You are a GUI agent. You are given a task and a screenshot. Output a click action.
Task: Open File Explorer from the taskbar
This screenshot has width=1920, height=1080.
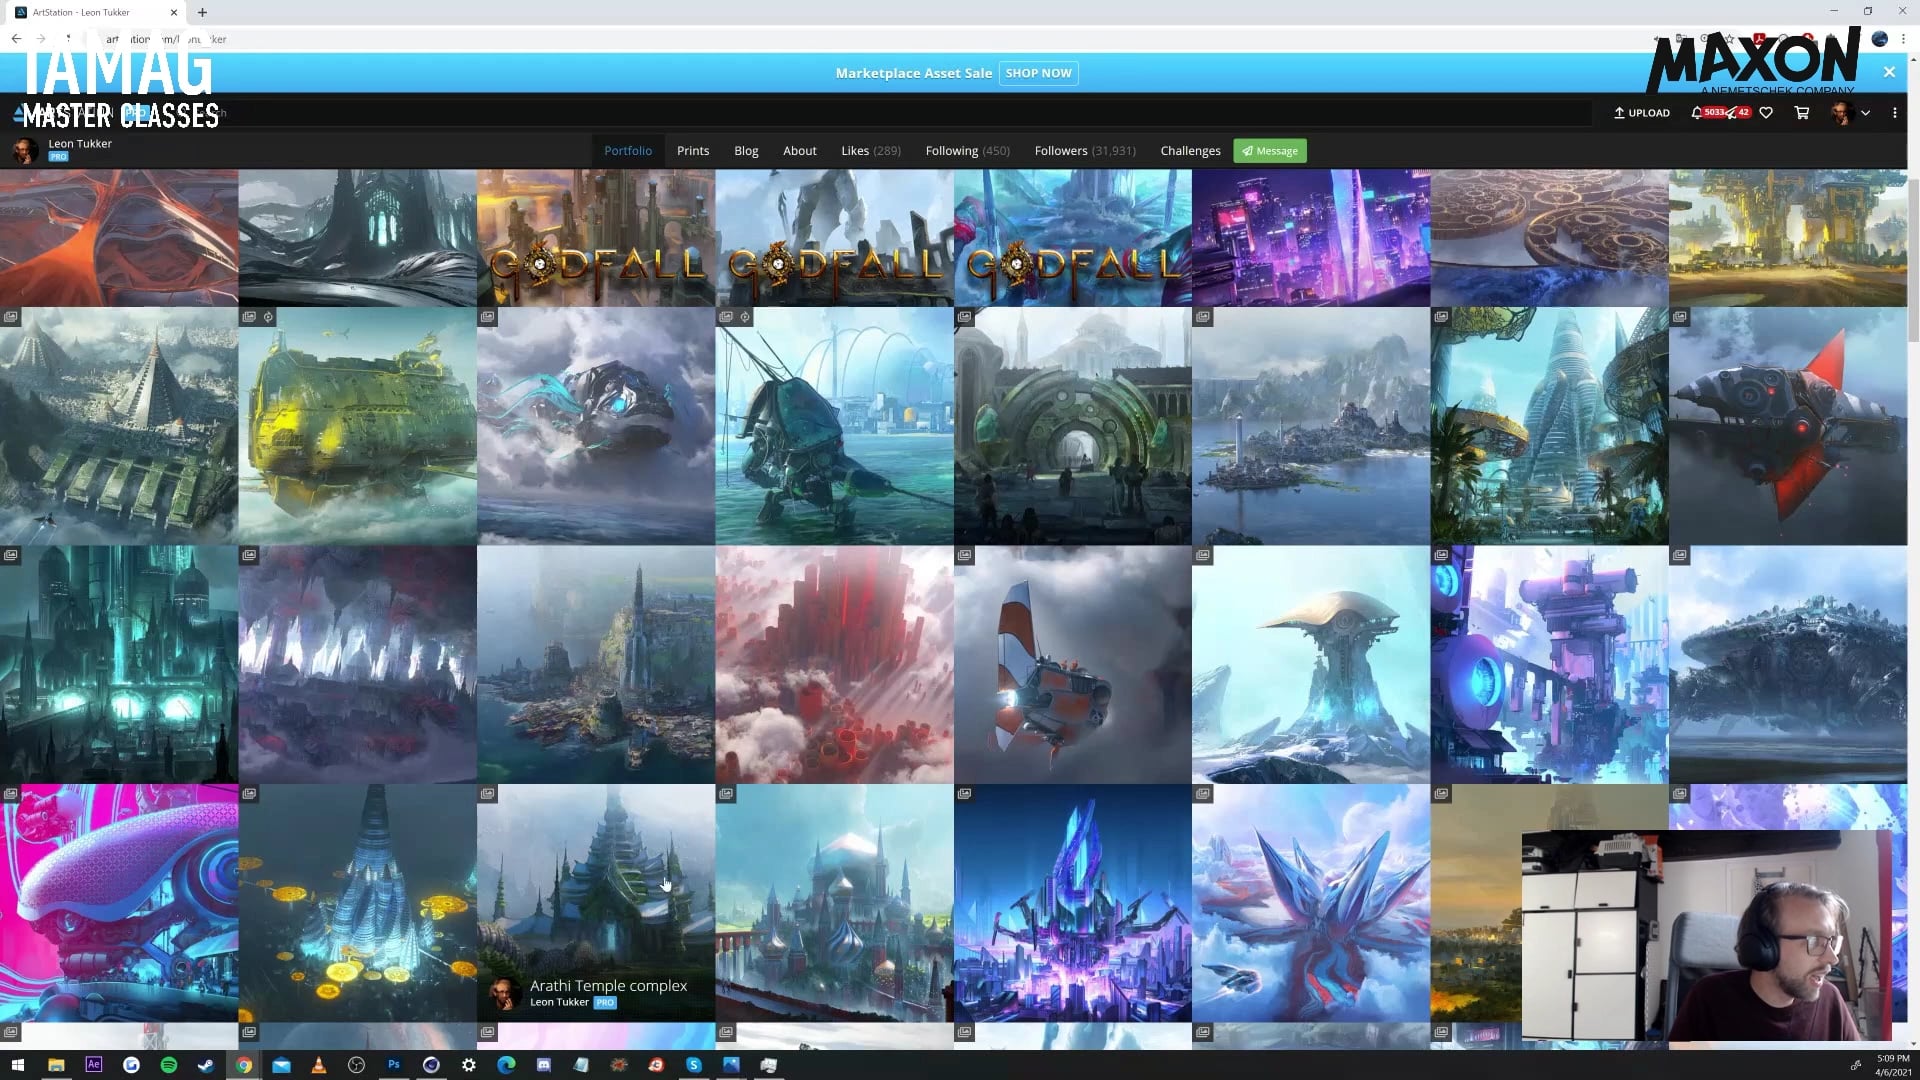[56, 1065]
